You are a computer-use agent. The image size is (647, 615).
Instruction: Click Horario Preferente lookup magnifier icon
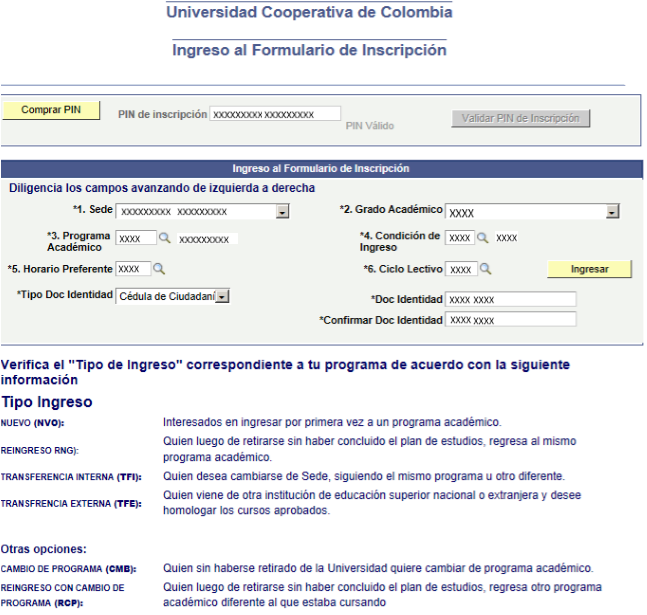159,269
